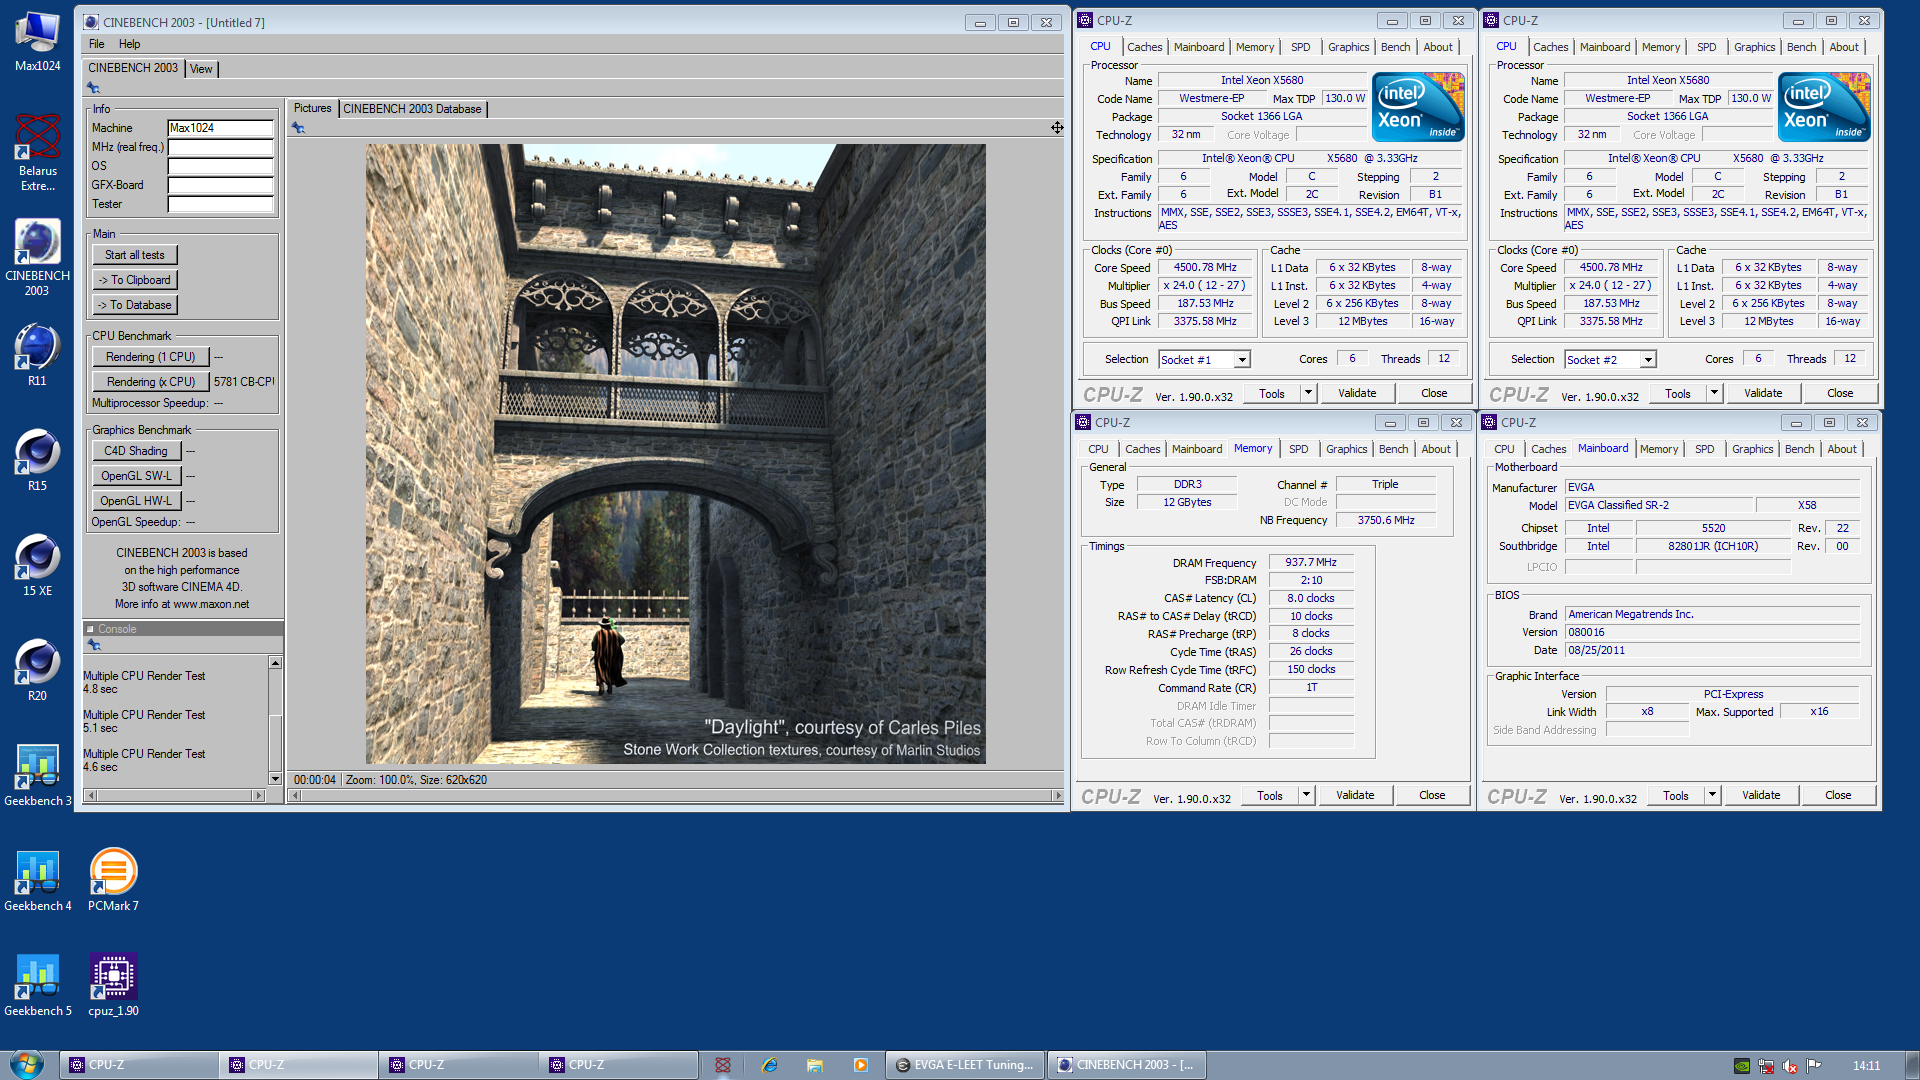The image size is (1920, 1080).
Task: Switch to EVGA E-LEET Tuning taskbar item
Action: coord(965,1065)
